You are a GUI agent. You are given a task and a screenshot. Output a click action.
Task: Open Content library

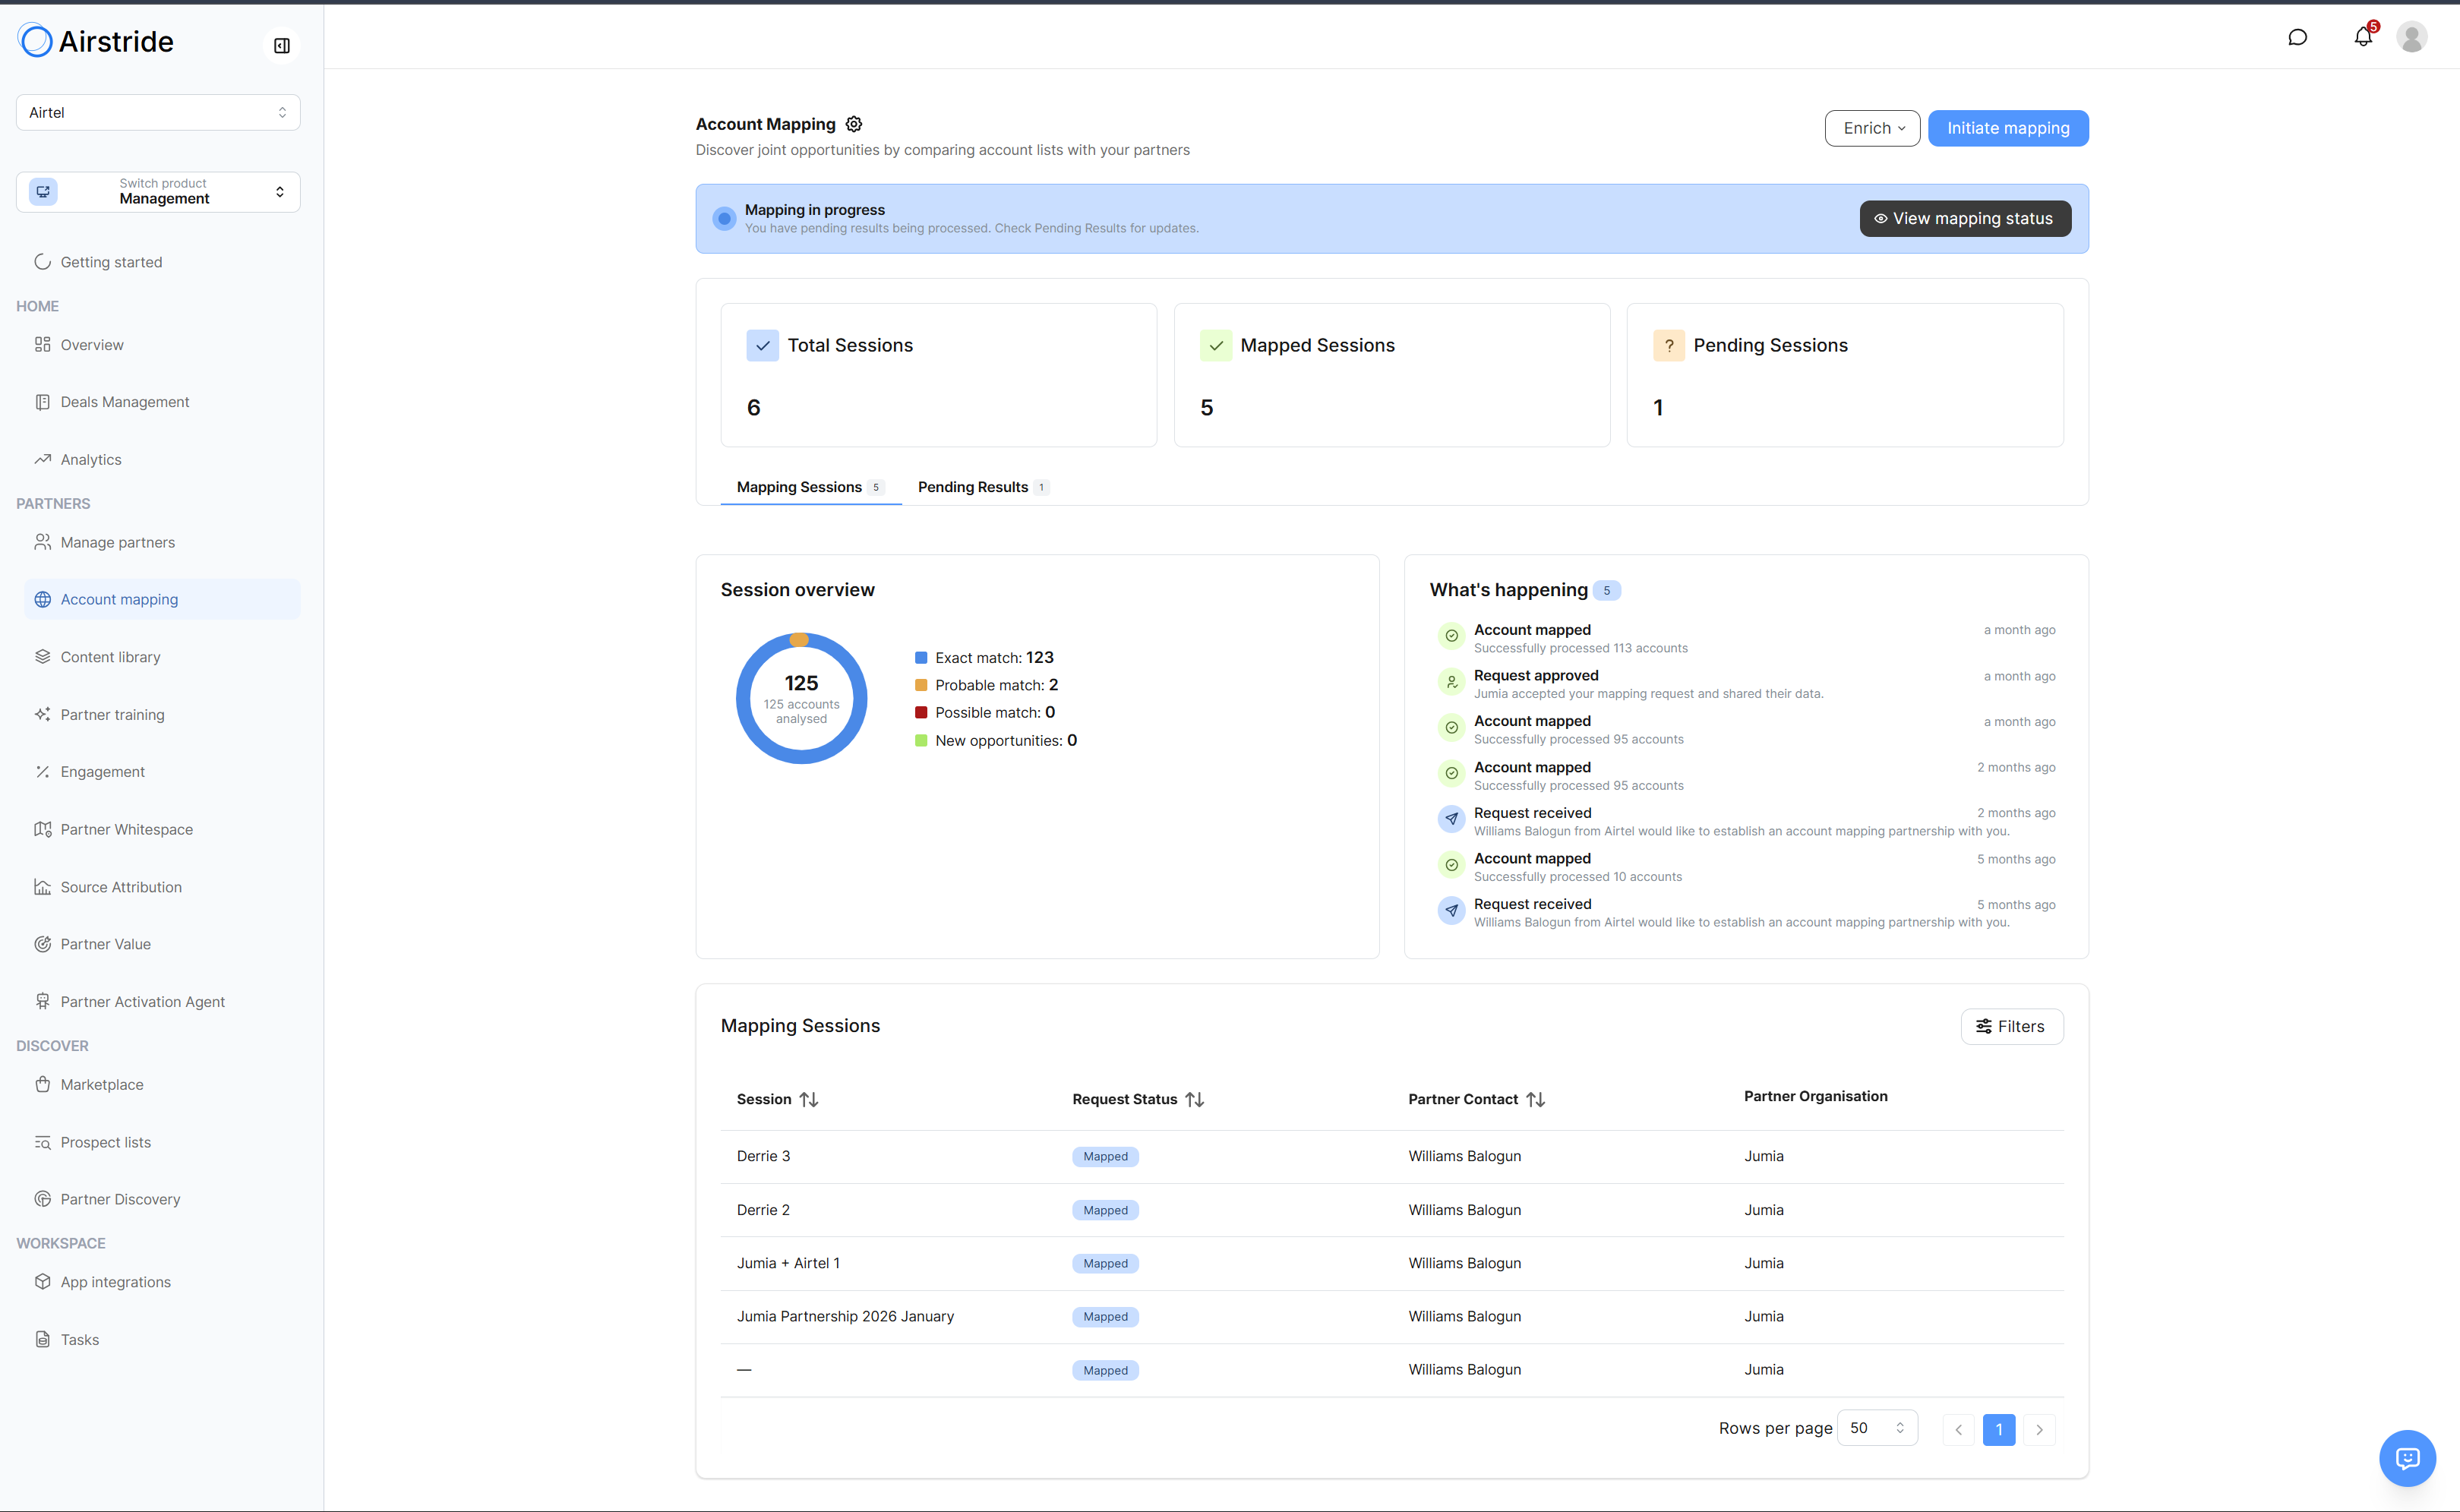pos(162,657)
